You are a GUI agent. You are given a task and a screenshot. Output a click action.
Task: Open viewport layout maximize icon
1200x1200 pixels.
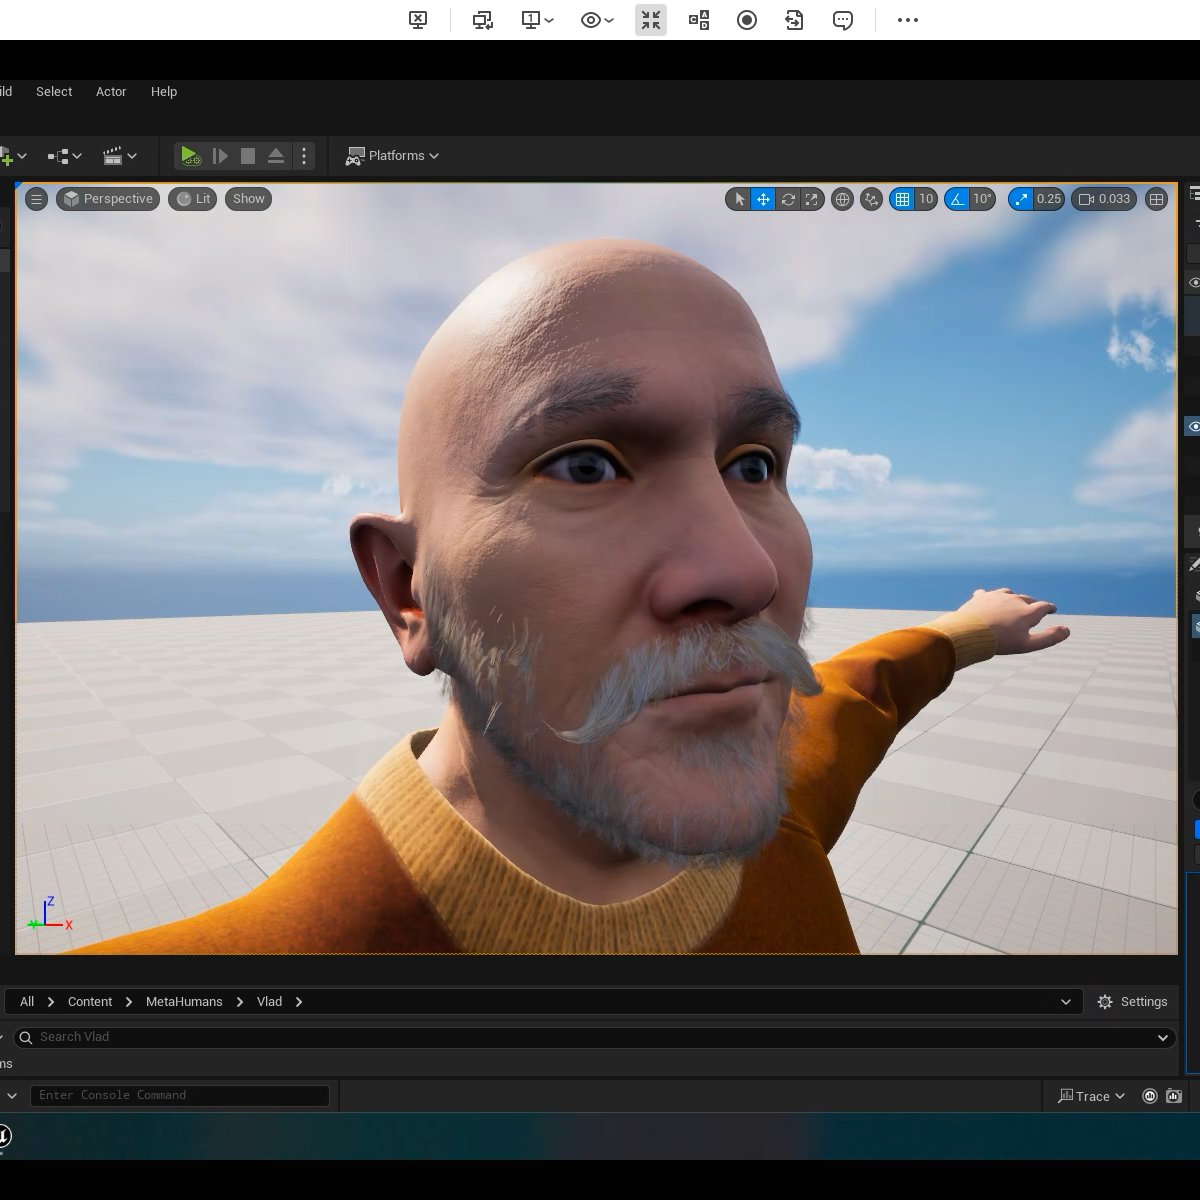point(1156,199)
